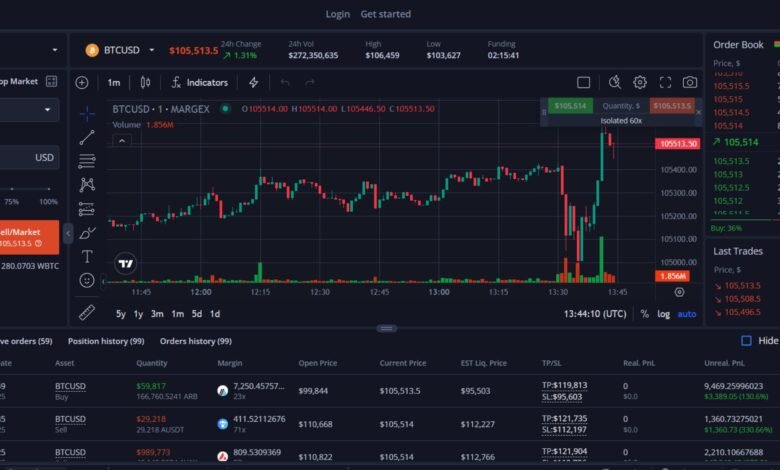Screen dimensions: 780x470
Task: Close the chart trading widget
Action: click(x=698, y=112)
